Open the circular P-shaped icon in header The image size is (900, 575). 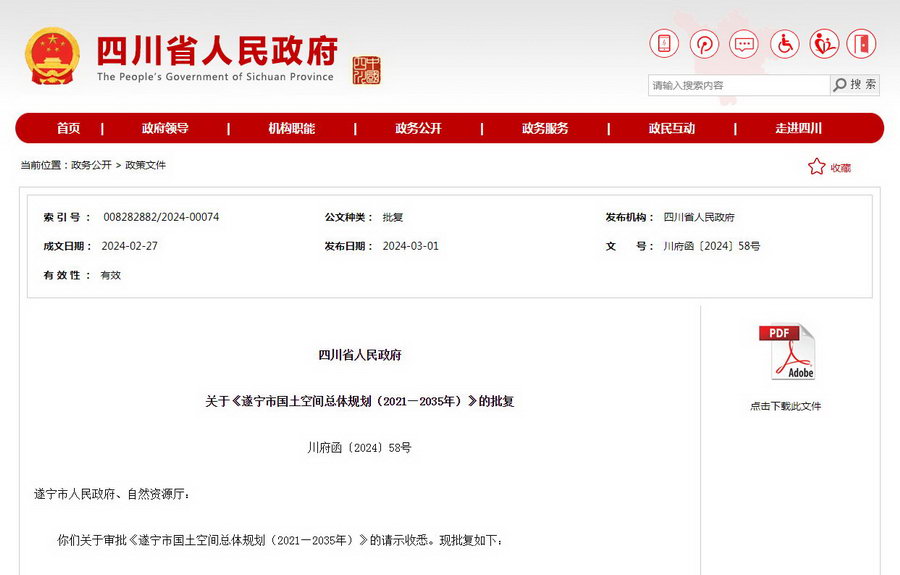point(704,44)
